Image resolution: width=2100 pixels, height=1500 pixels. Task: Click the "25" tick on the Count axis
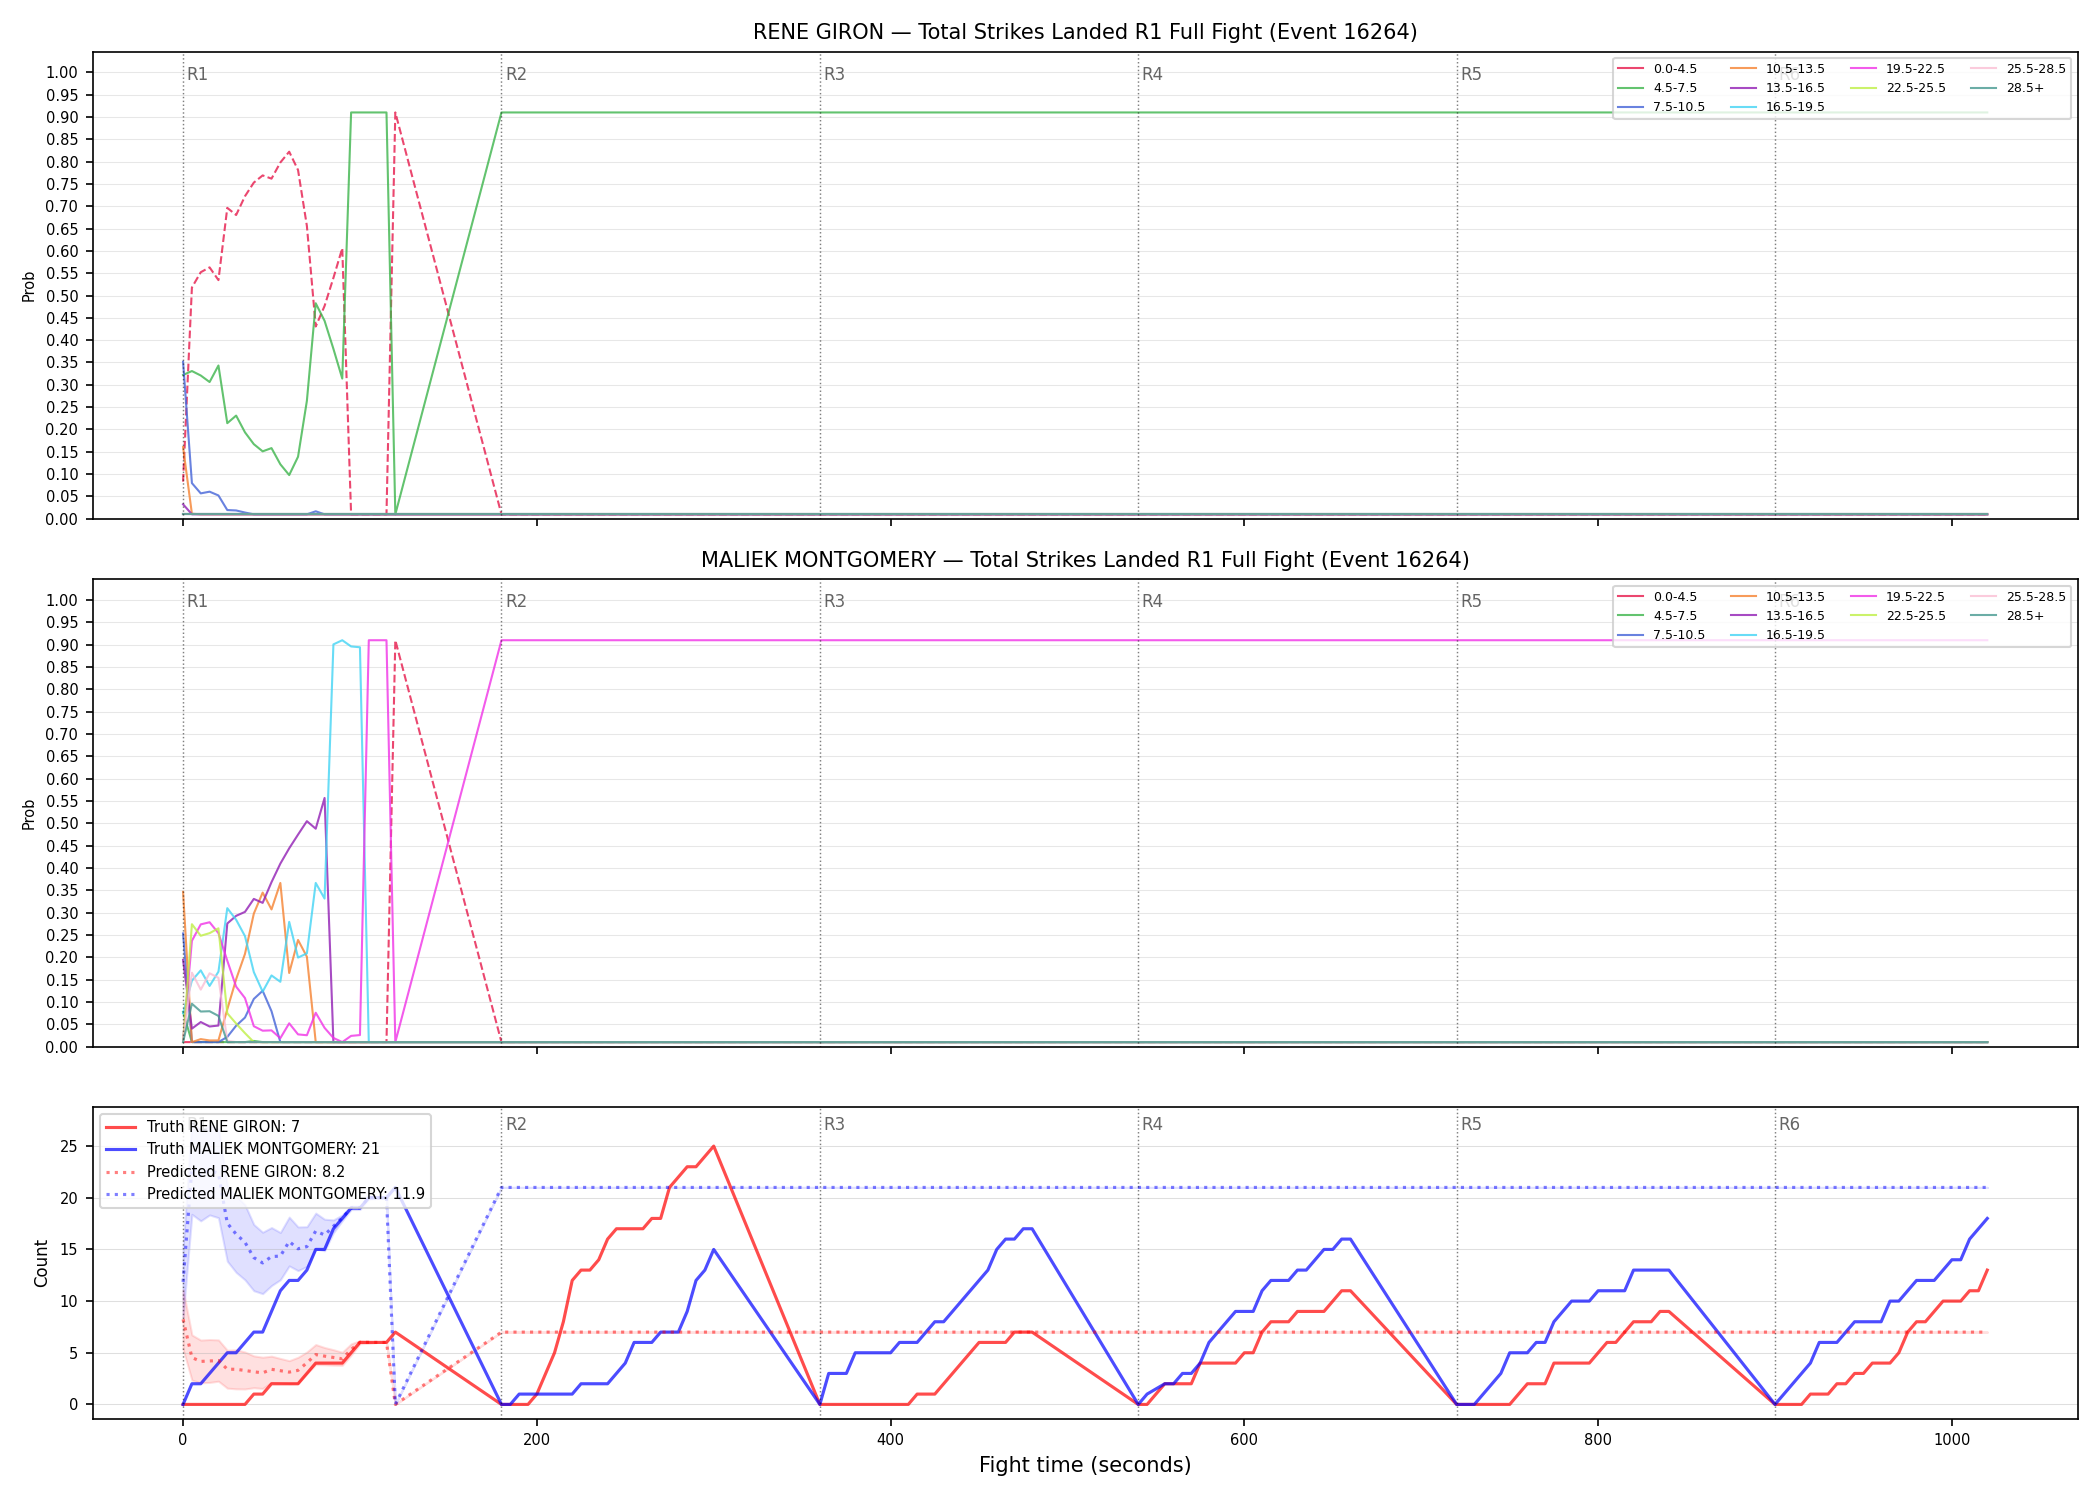pyautogui.click(x=68, y=1147)
